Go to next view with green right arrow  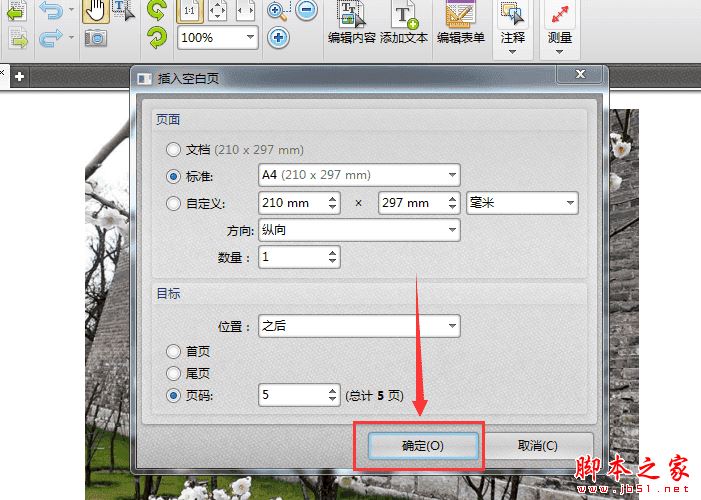pos(18,38)
